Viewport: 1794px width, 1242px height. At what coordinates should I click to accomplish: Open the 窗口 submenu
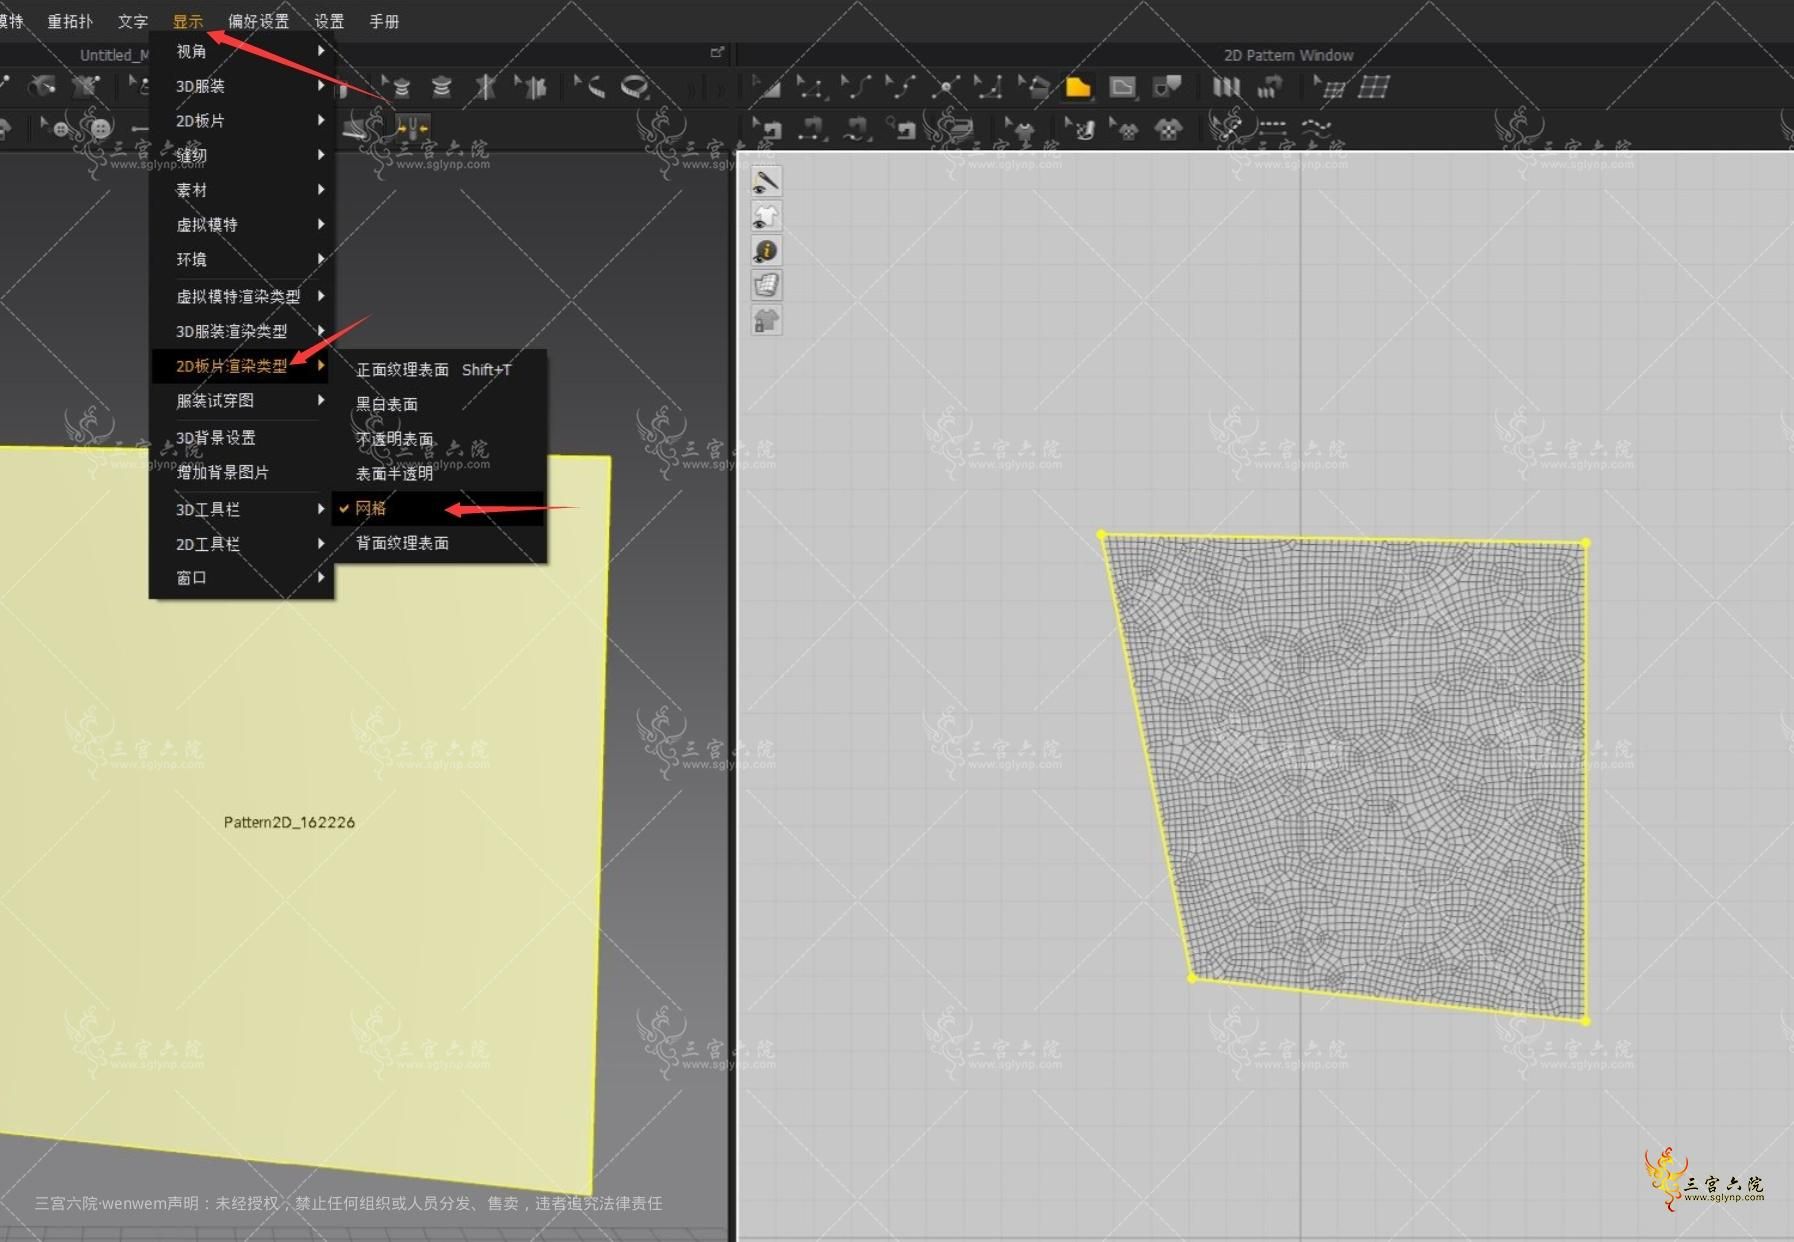click(241, 577)
